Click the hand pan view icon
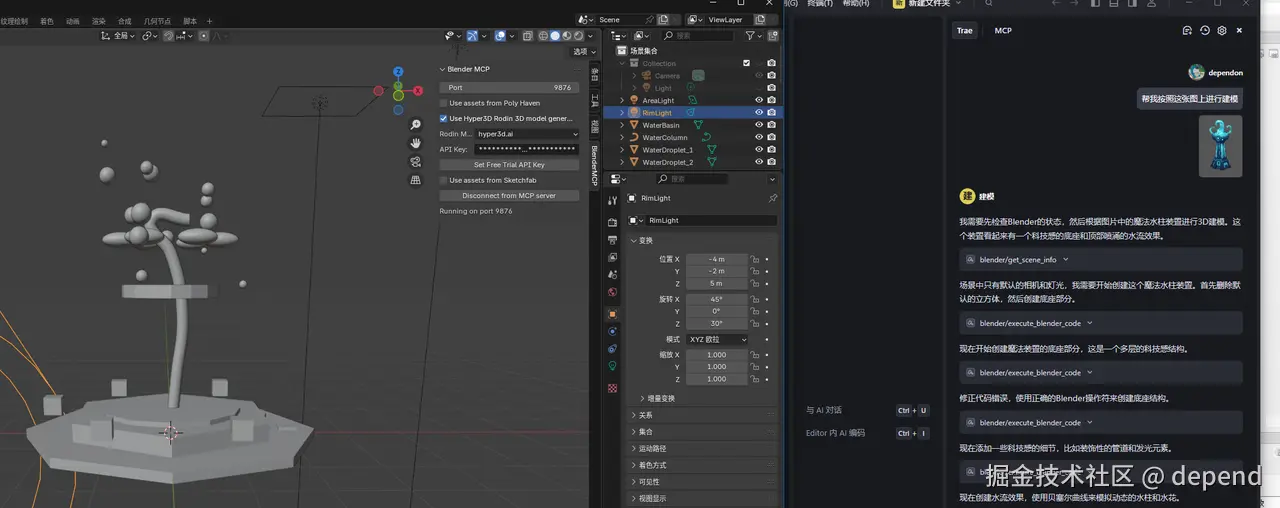This screenshot has height=508, width=1280. click(x=415, y=143)
